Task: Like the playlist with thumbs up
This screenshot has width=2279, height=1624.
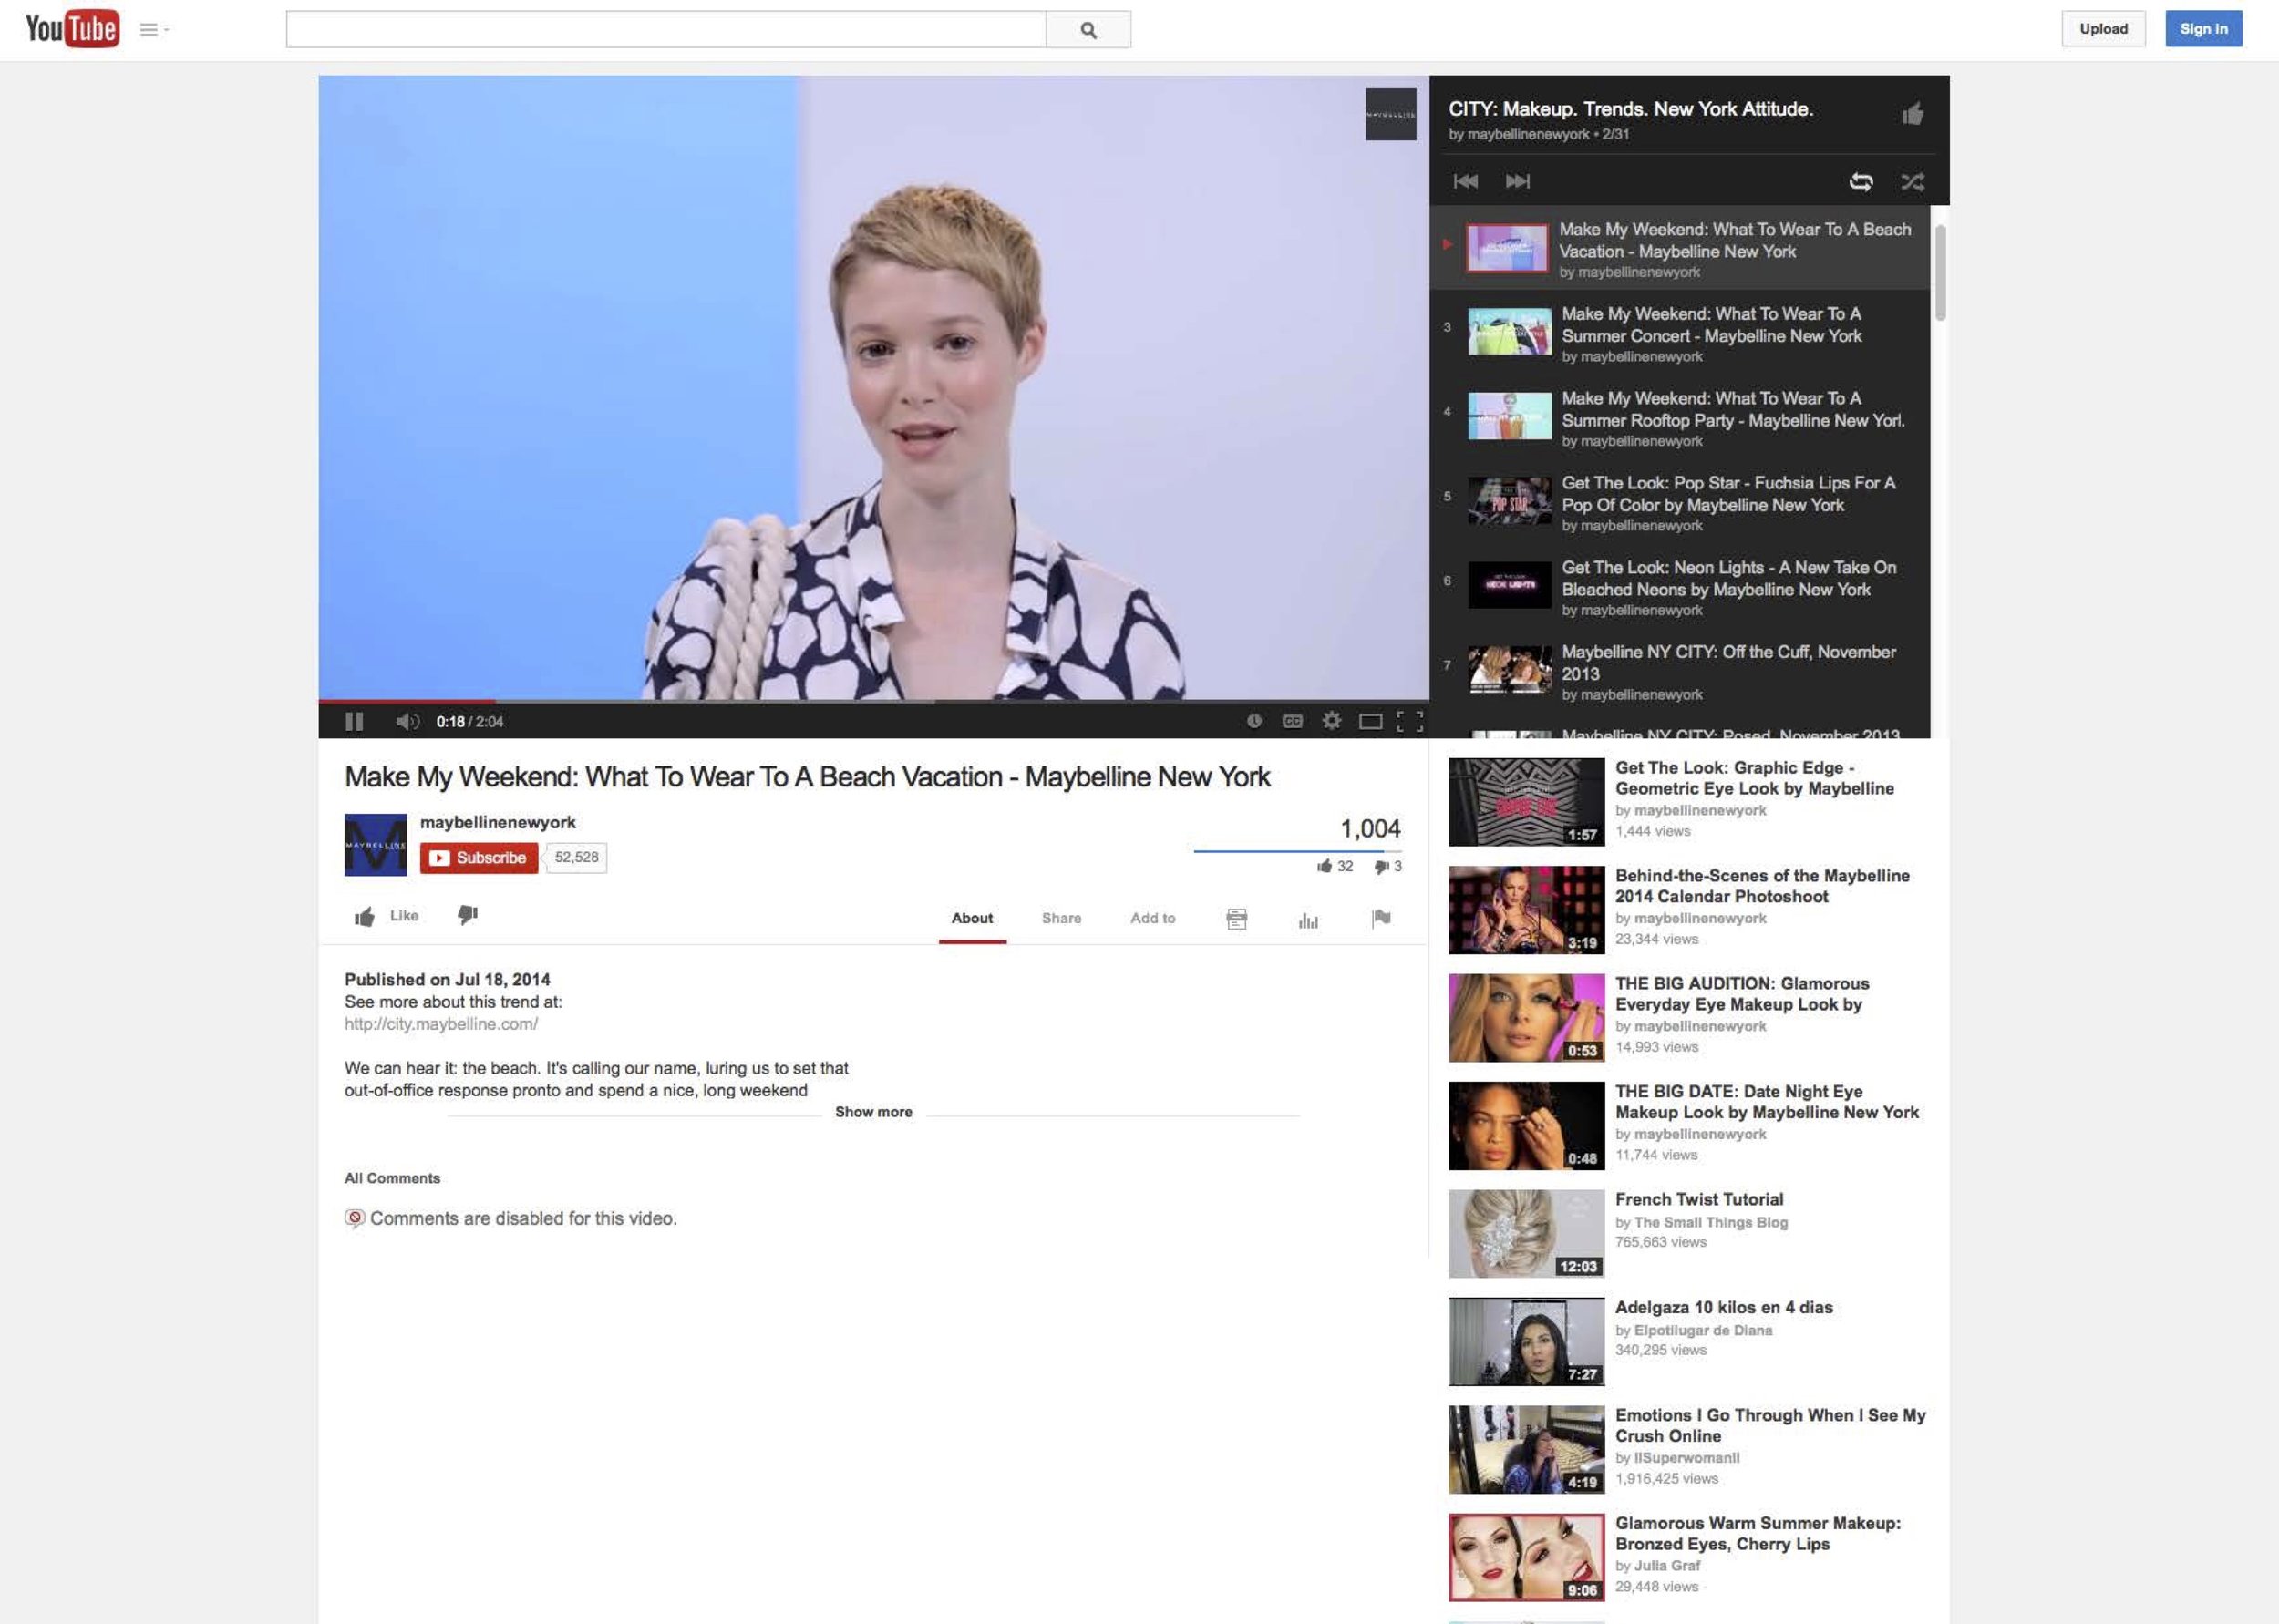Action: click(1912, 114)
